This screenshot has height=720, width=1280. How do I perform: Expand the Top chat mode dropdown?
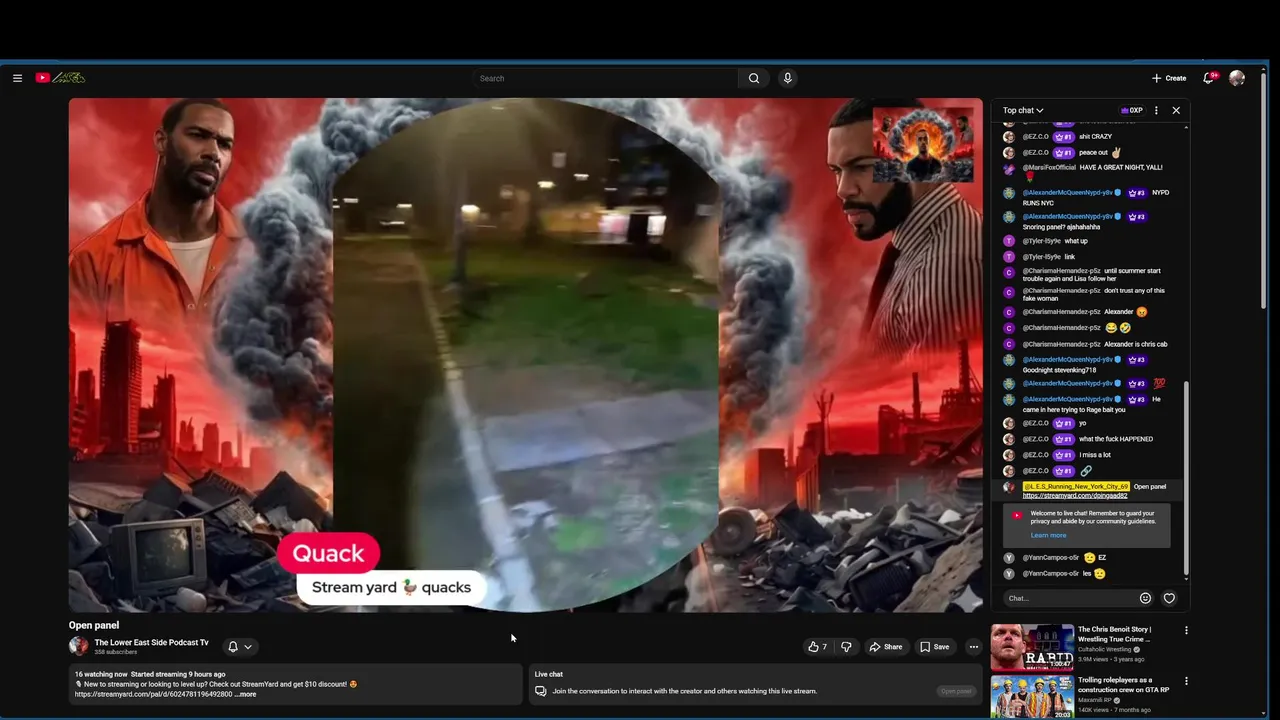(1023, 110)
